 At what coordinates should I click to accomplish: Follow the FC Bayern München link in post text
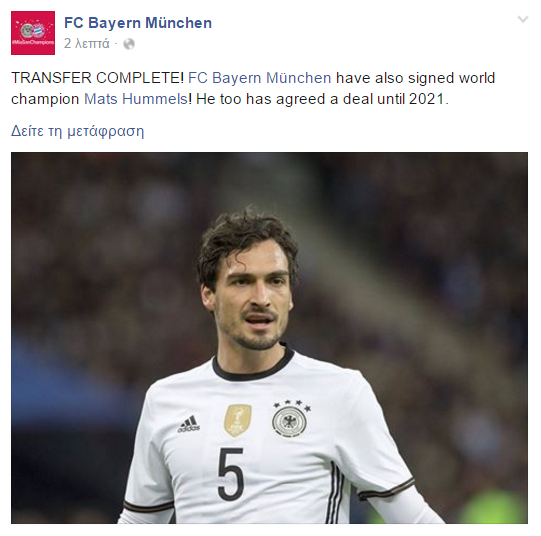(x=260, y=78)
